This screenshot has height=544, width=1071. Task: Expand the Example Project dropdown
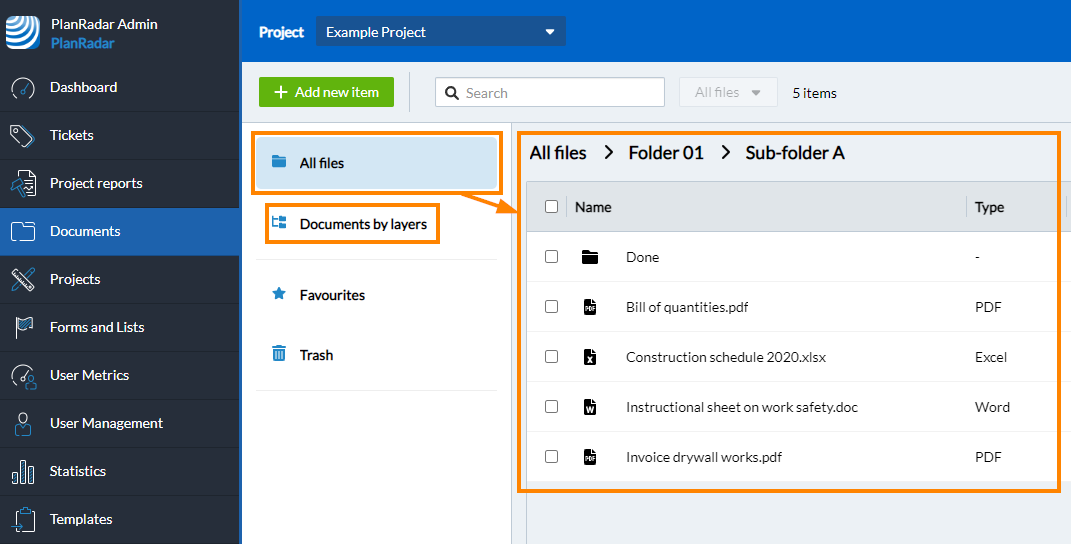pos(441,31)
